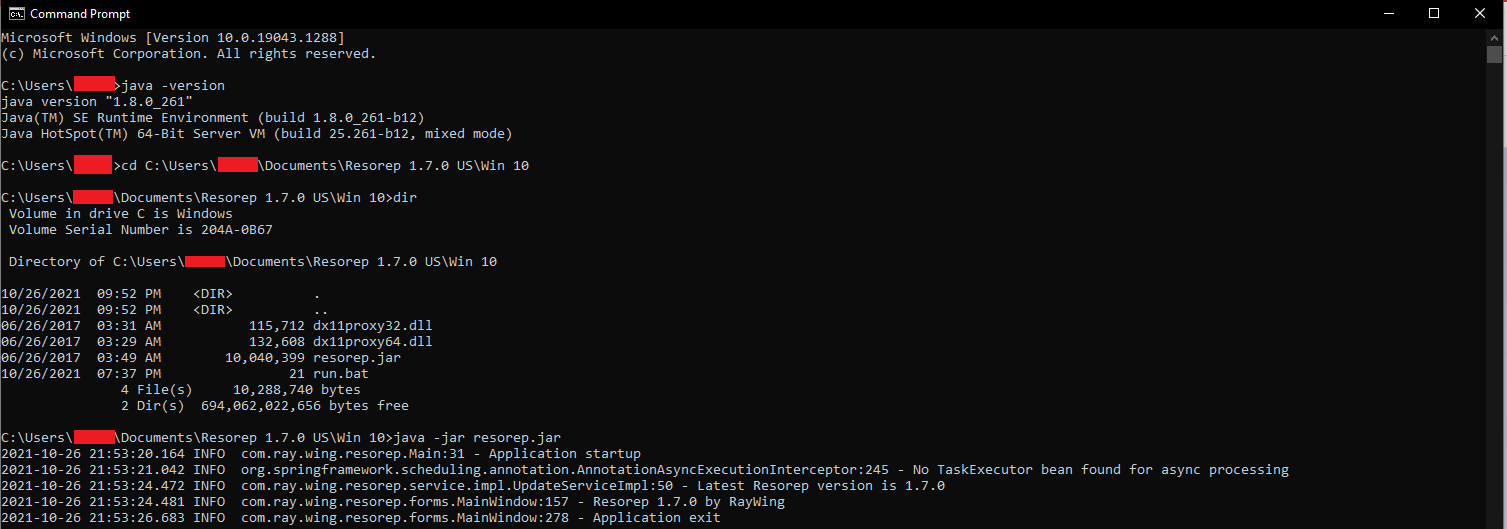Click the "Resorep 1.7.0 by RayWing" log text
Screen dimensions: 1507x529
[688, 502]
